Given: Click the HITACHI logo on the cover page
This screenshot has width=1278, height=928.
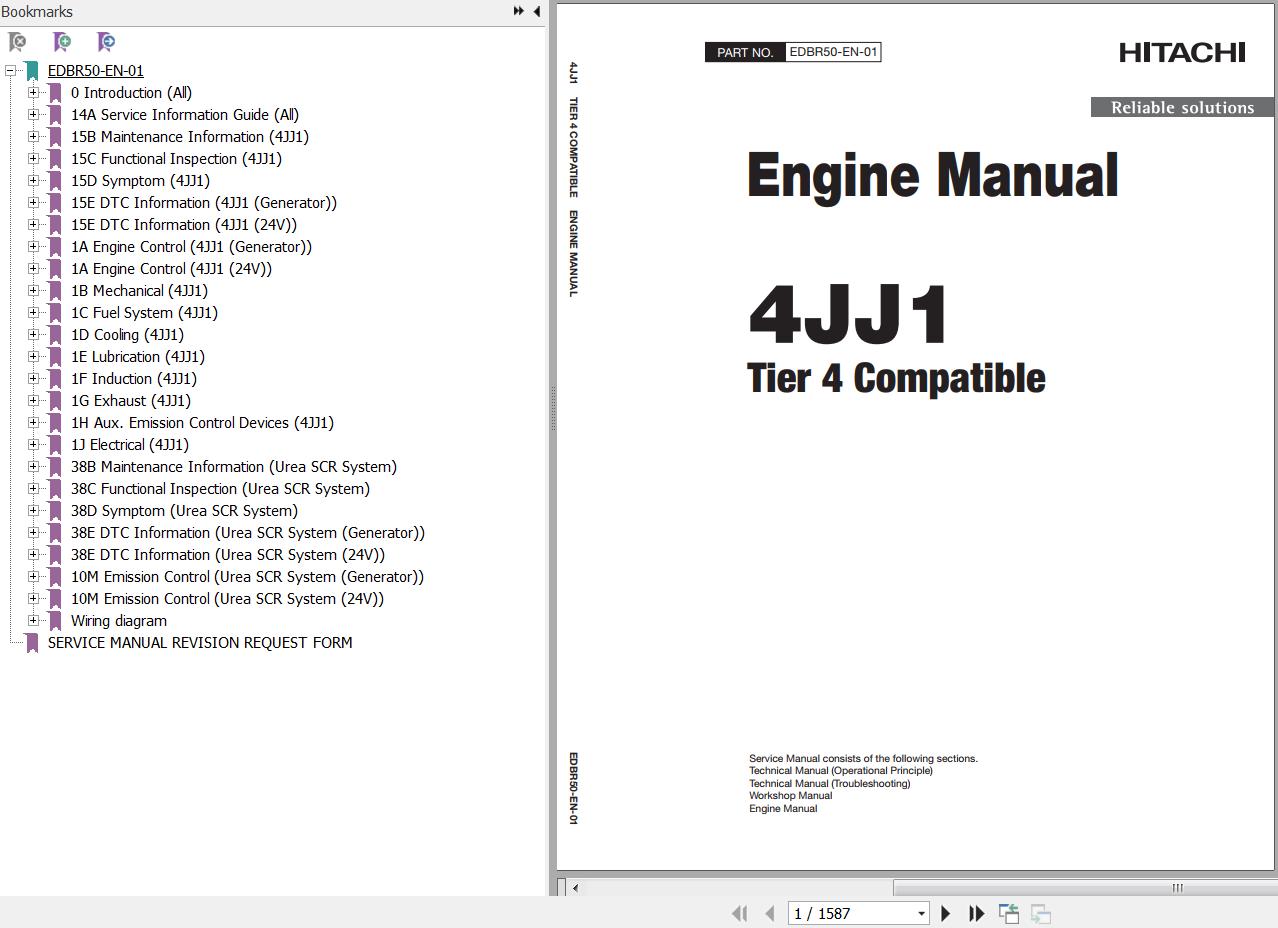Looking at the screenshot, I should pos(1182,52).
